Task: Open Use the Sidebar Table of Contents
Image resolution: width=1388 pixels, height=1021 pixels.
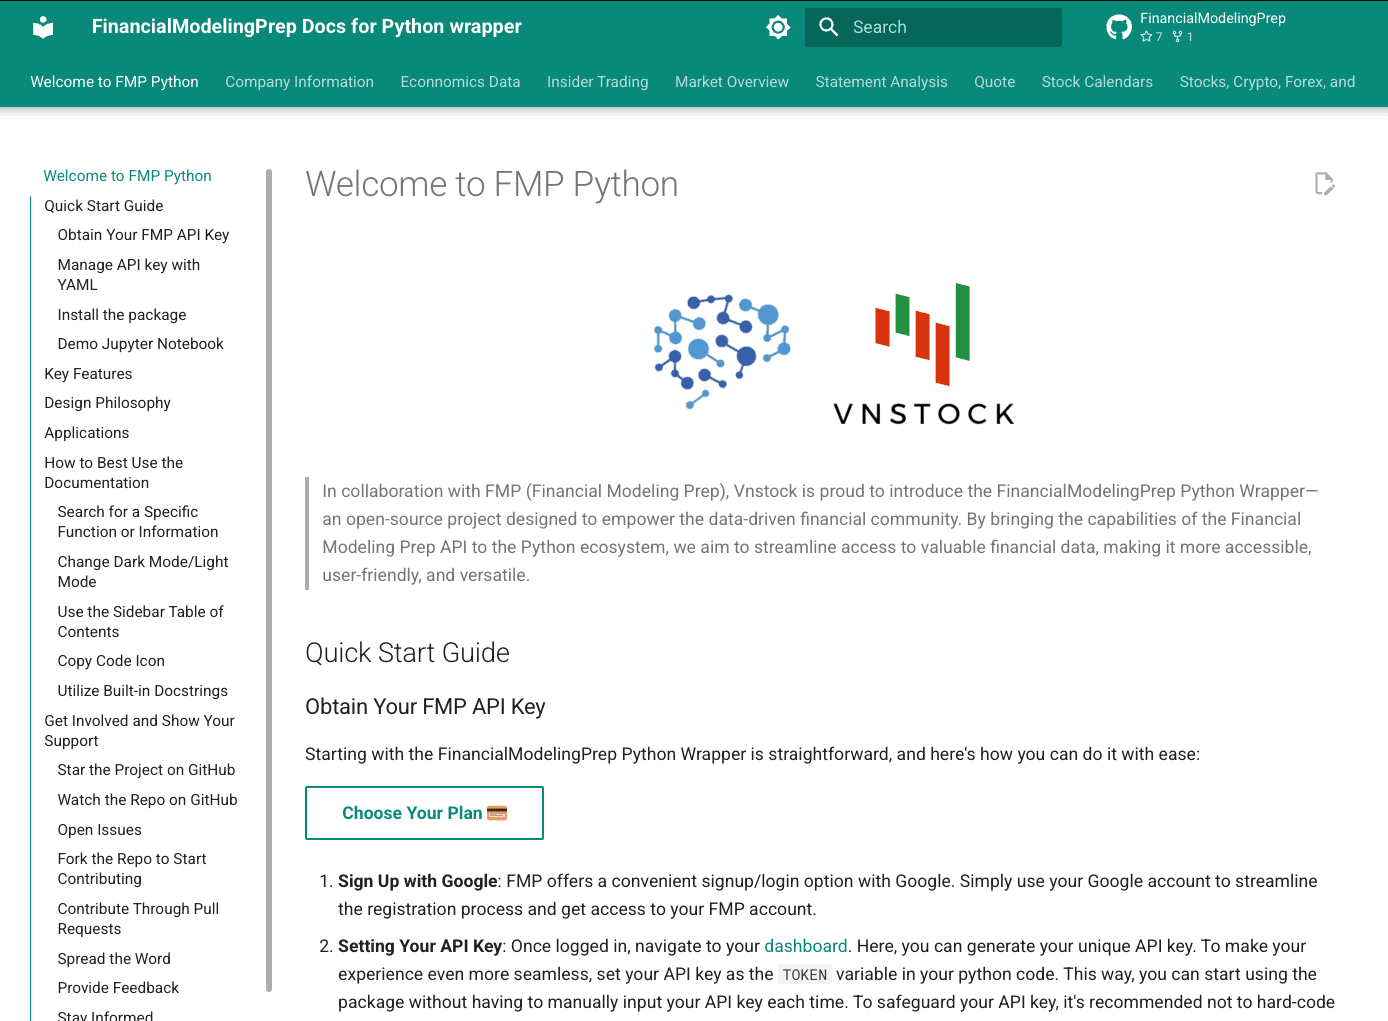Action: point(140,622)
